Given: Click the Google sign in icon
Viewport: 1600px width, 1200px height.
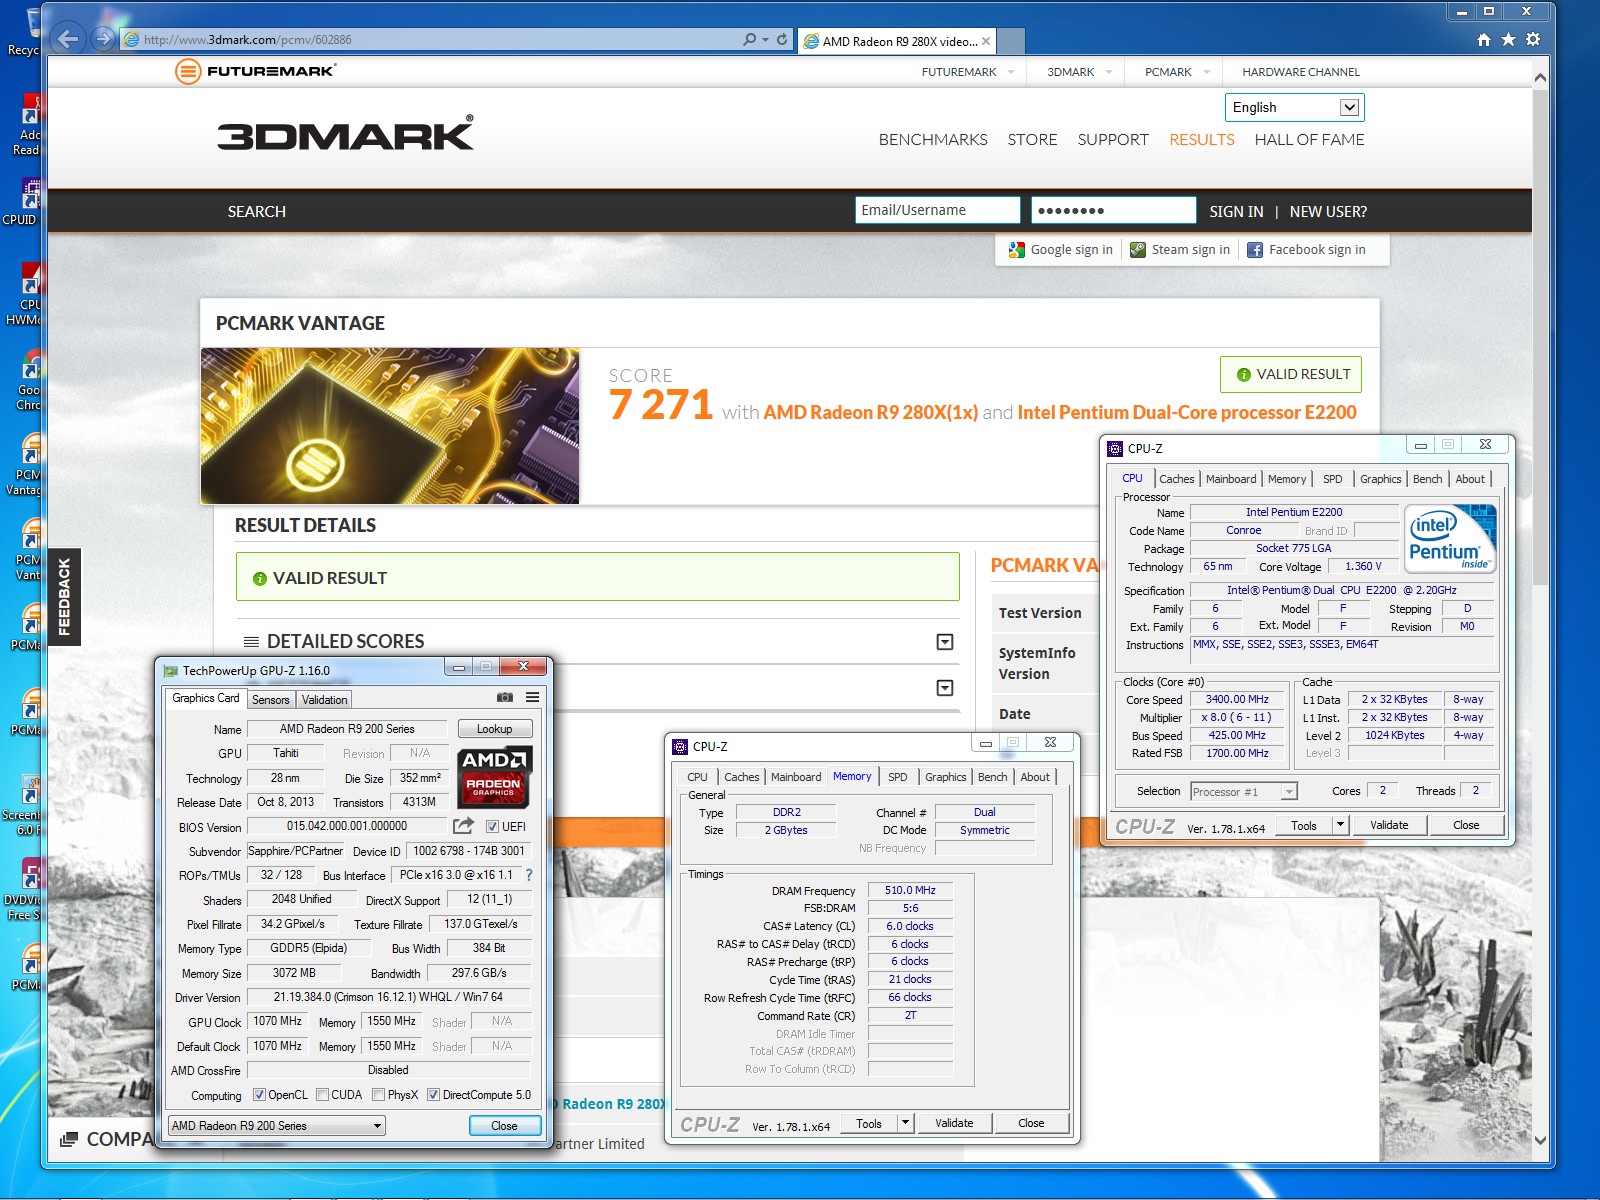Looking at the screenshot, I should (1017, 250).
